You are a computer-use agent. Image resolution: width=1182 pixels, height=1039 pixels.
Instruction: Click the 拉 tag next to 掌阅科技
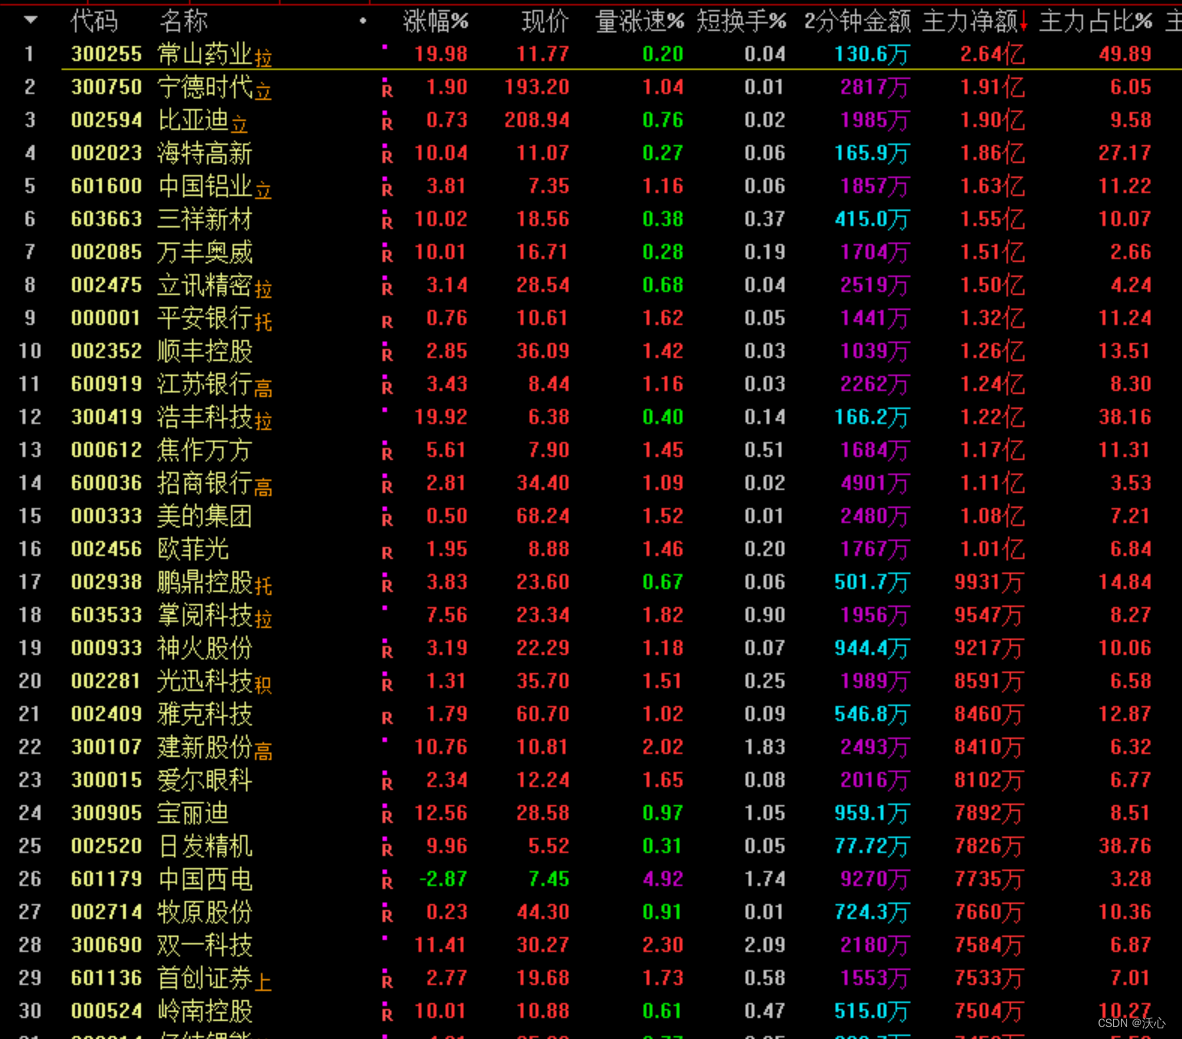pos(263,619)
